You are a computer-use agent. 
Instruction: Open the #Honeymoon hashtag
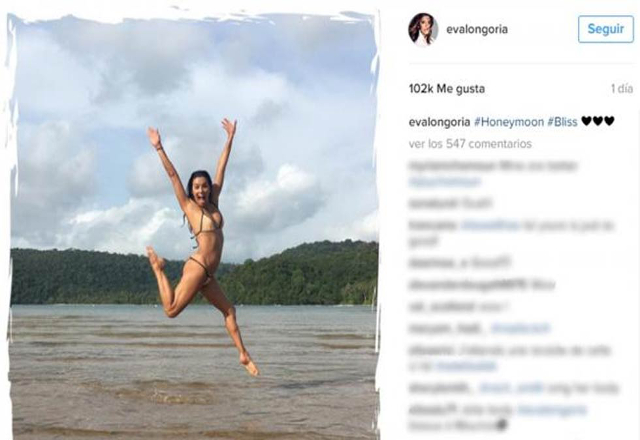pos(509,122)
